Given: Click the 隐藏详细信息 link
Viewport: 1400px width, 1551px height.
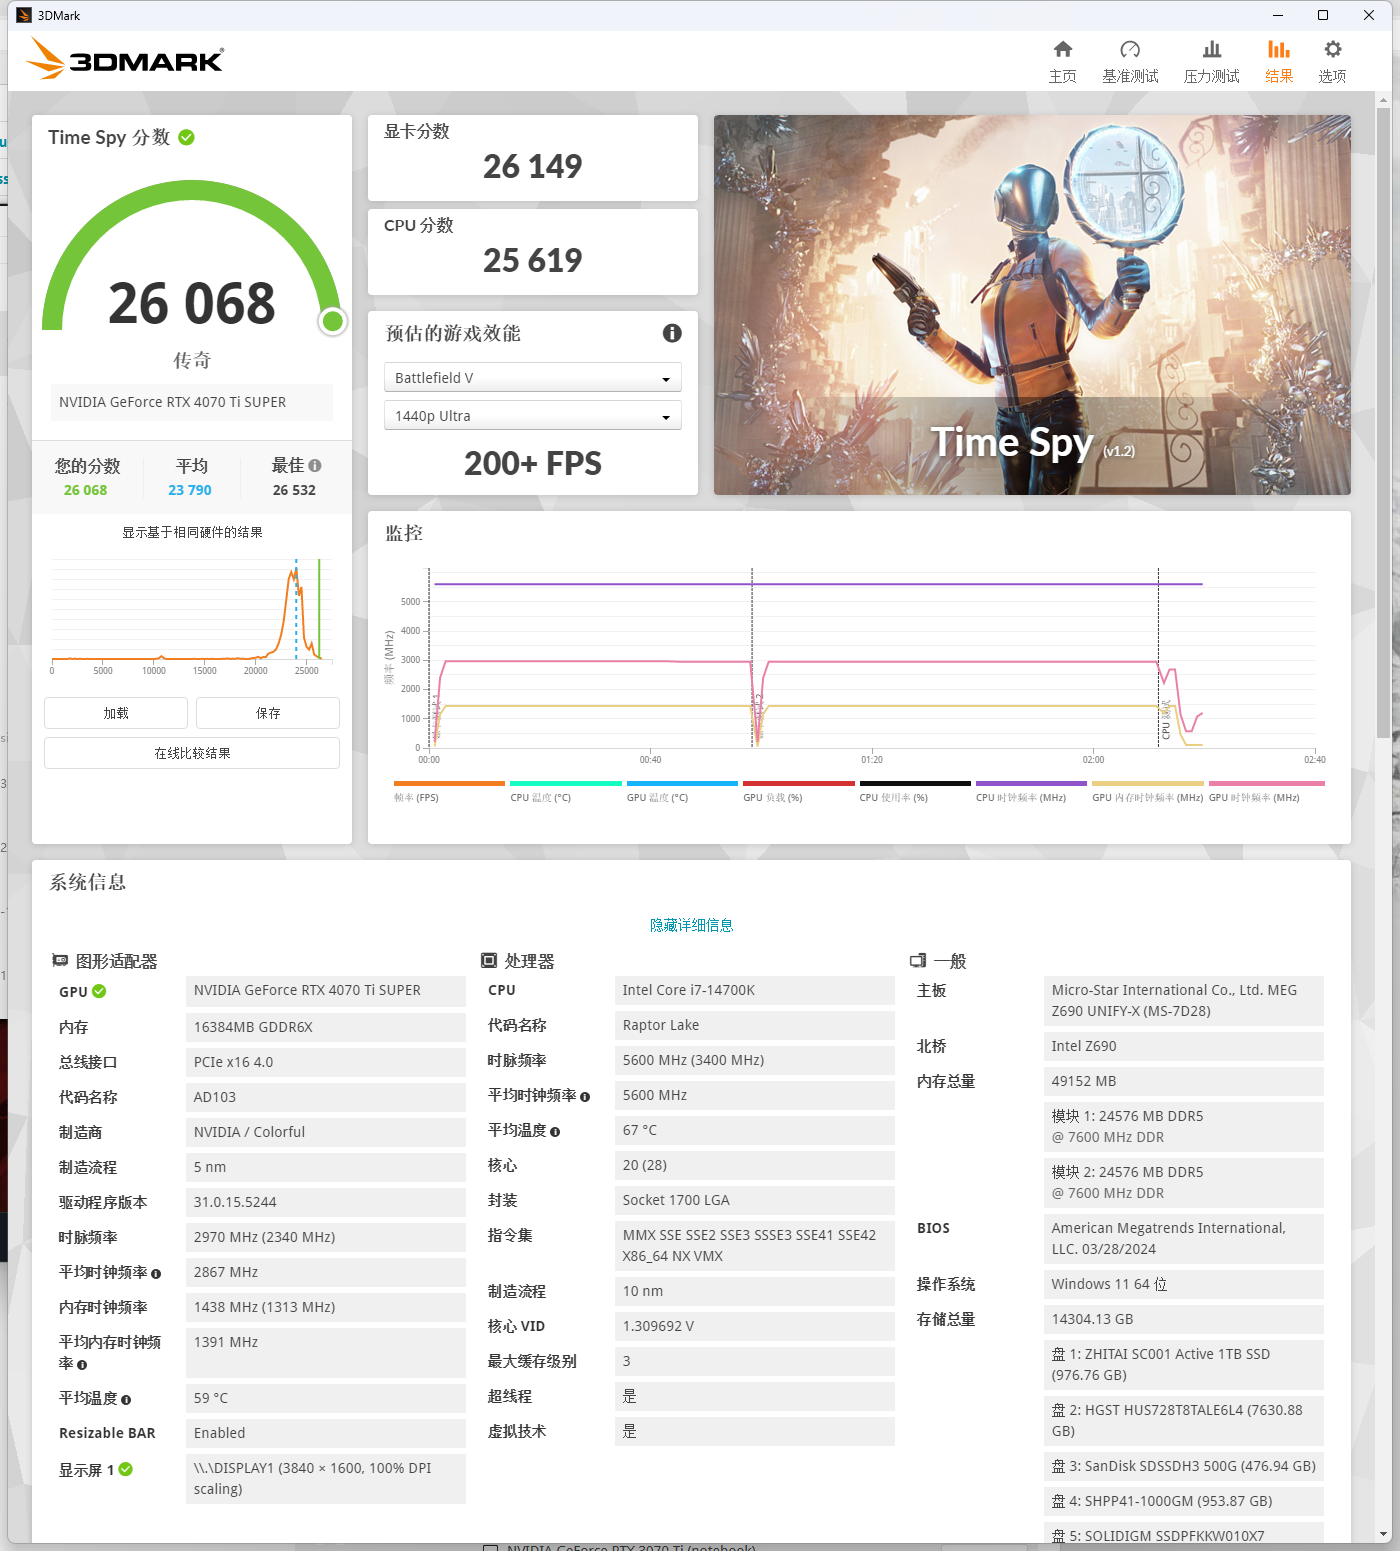Looking at the screenshot, I should (x=691, y=925).
